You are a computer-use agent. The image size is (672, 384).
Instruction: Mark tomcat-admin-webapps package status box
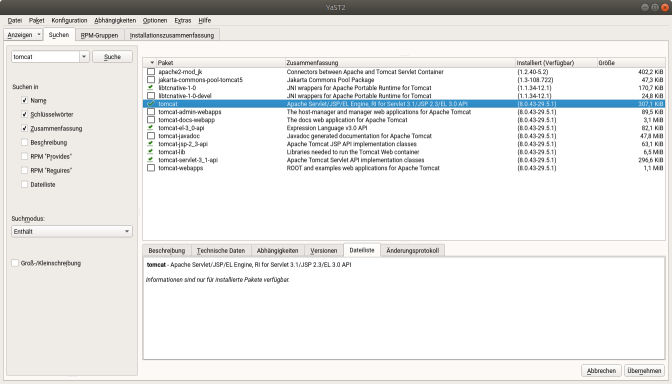click(x=150, y=111)
